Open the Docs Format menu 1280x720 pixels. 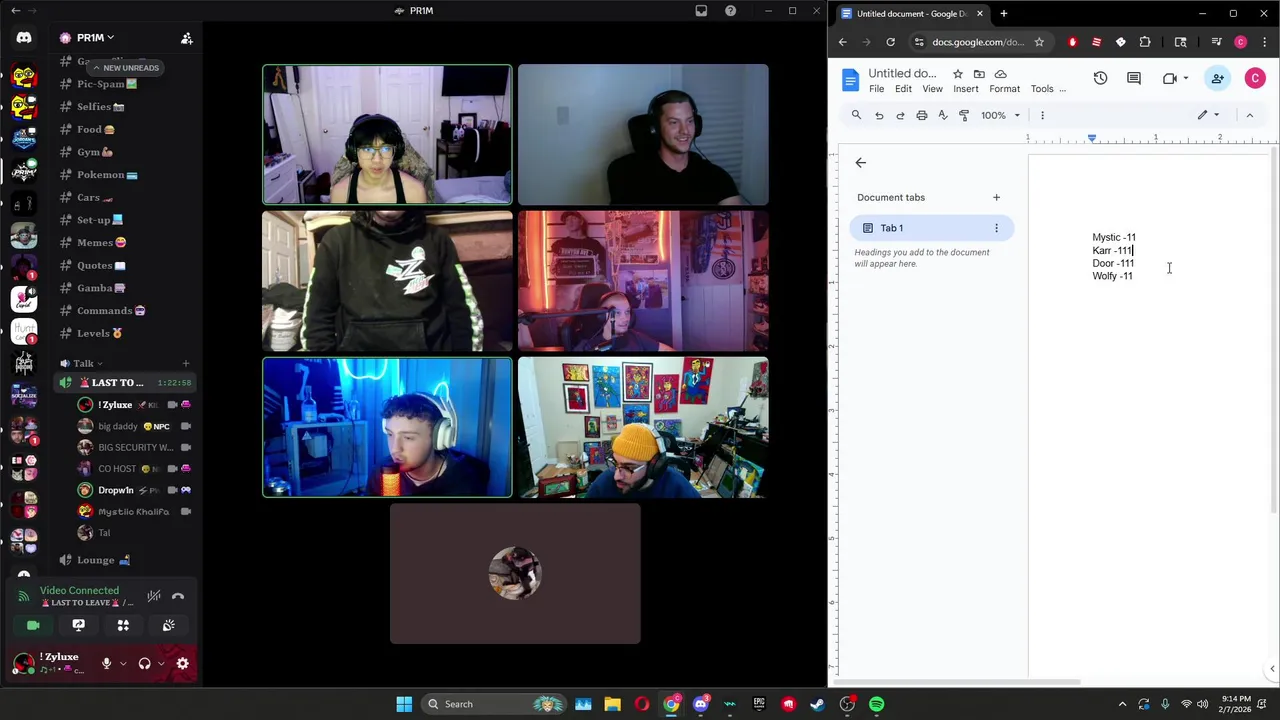[1004, 89]
